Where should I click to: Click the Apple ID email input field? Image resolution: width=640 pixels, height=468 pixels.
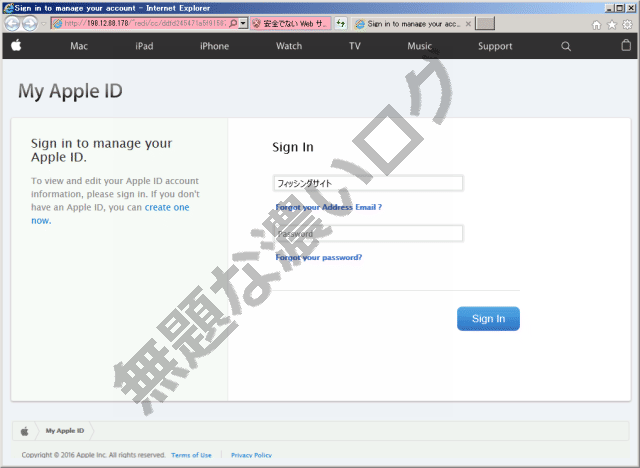coord(368,183)
